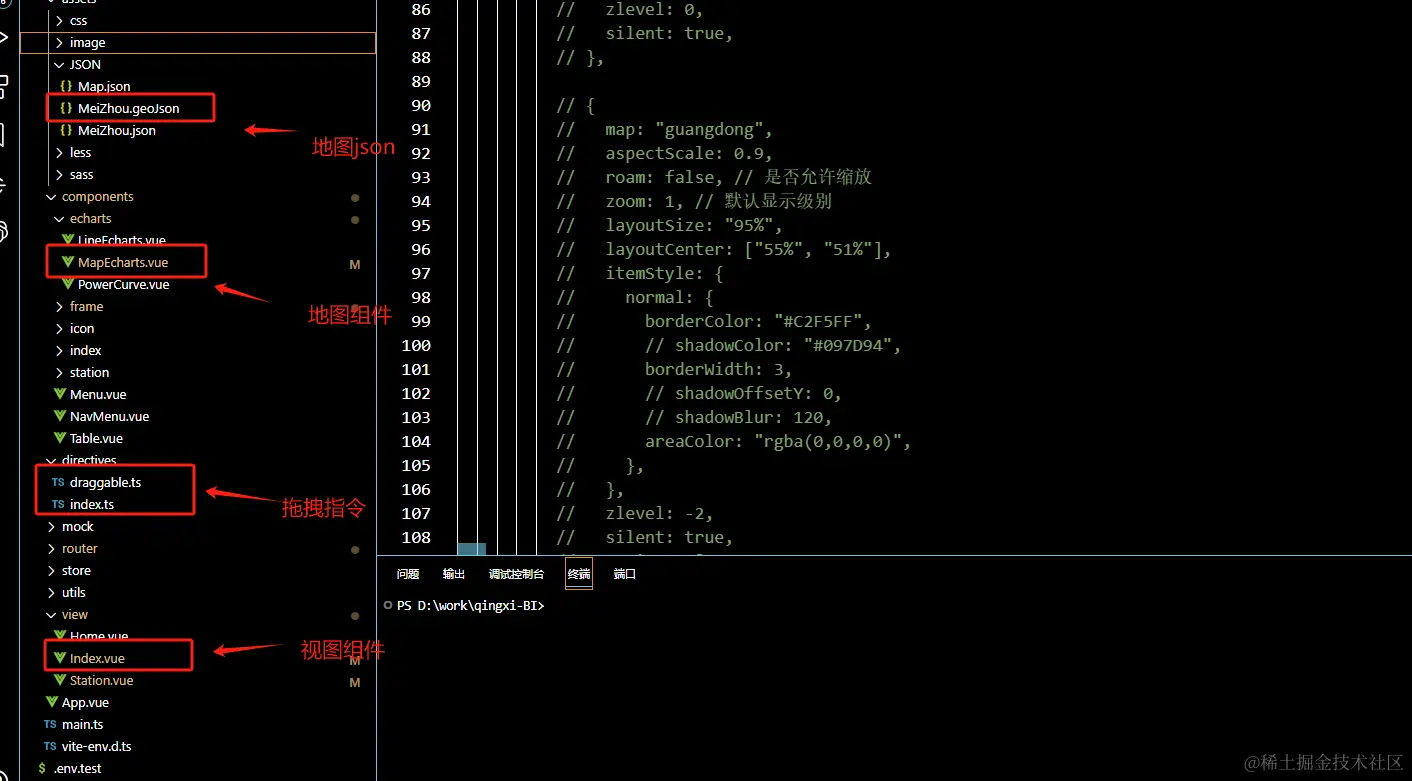Click the code text layoutSize: "95%"
This screenshot has height=781, width=1412.
pos(694,226)
